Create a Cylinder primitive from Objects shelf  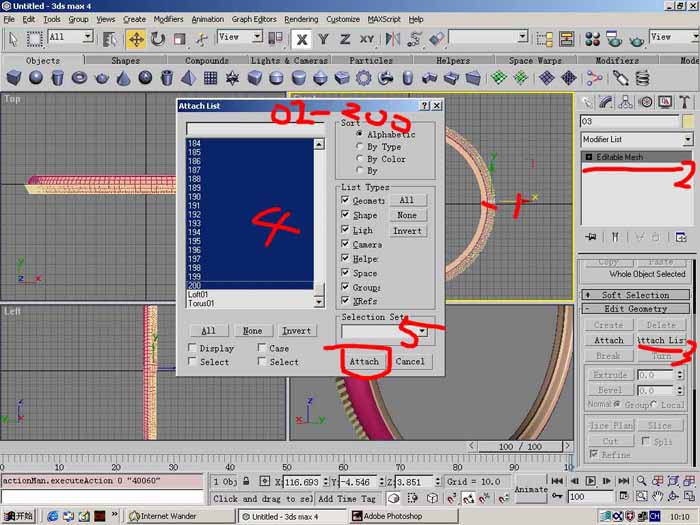58,78
